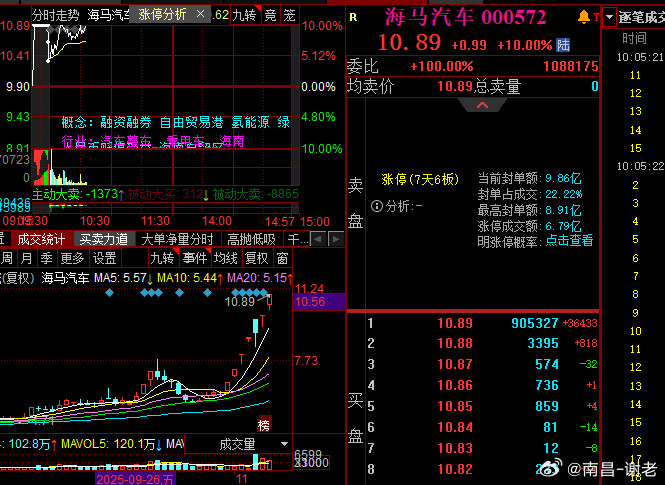Screen dimensions: 665x485
Task: Toggle 九转 on the K-line toolbar
Action: [163, 258]
